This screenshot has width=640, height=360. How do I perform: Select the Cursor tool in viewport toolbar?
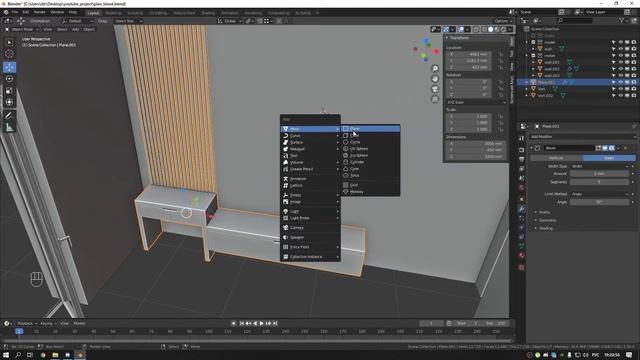(9, 53)
